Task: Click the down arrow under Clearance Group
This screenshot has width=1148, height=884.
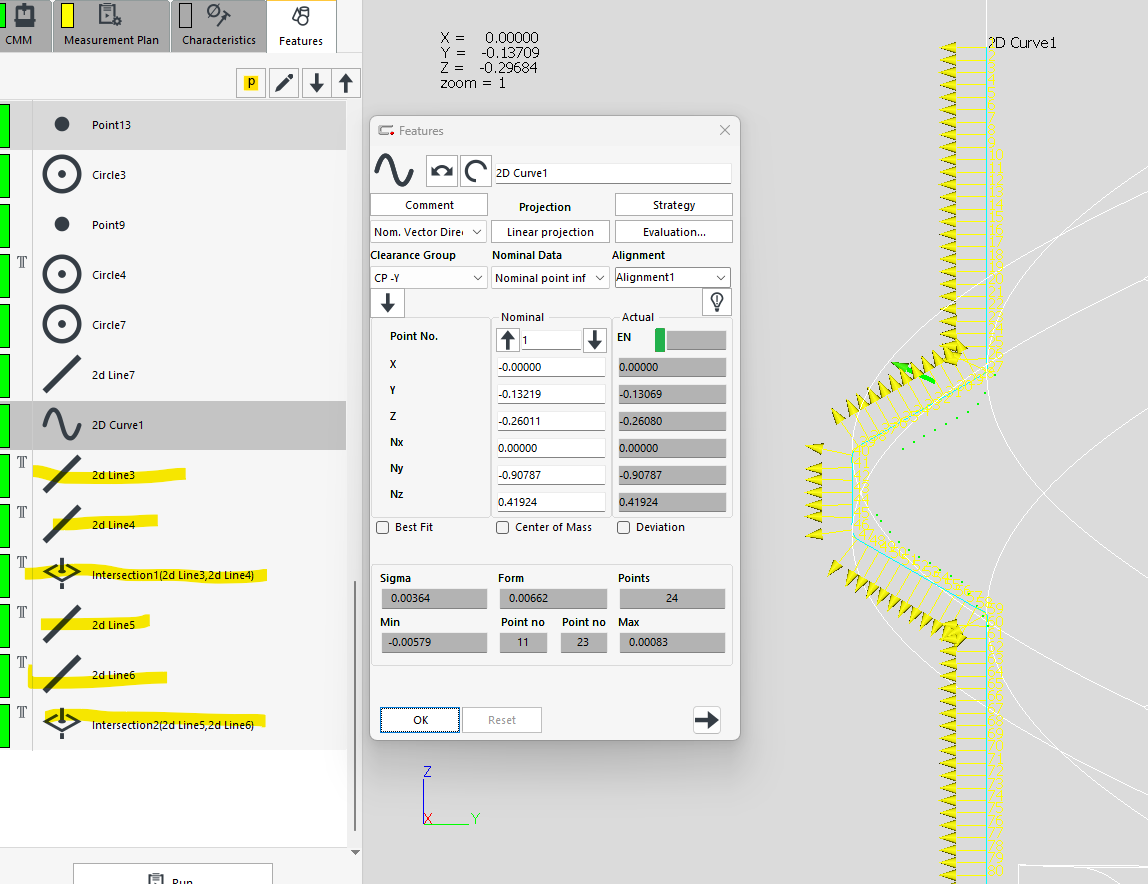Action: click(x=387, y=304)
